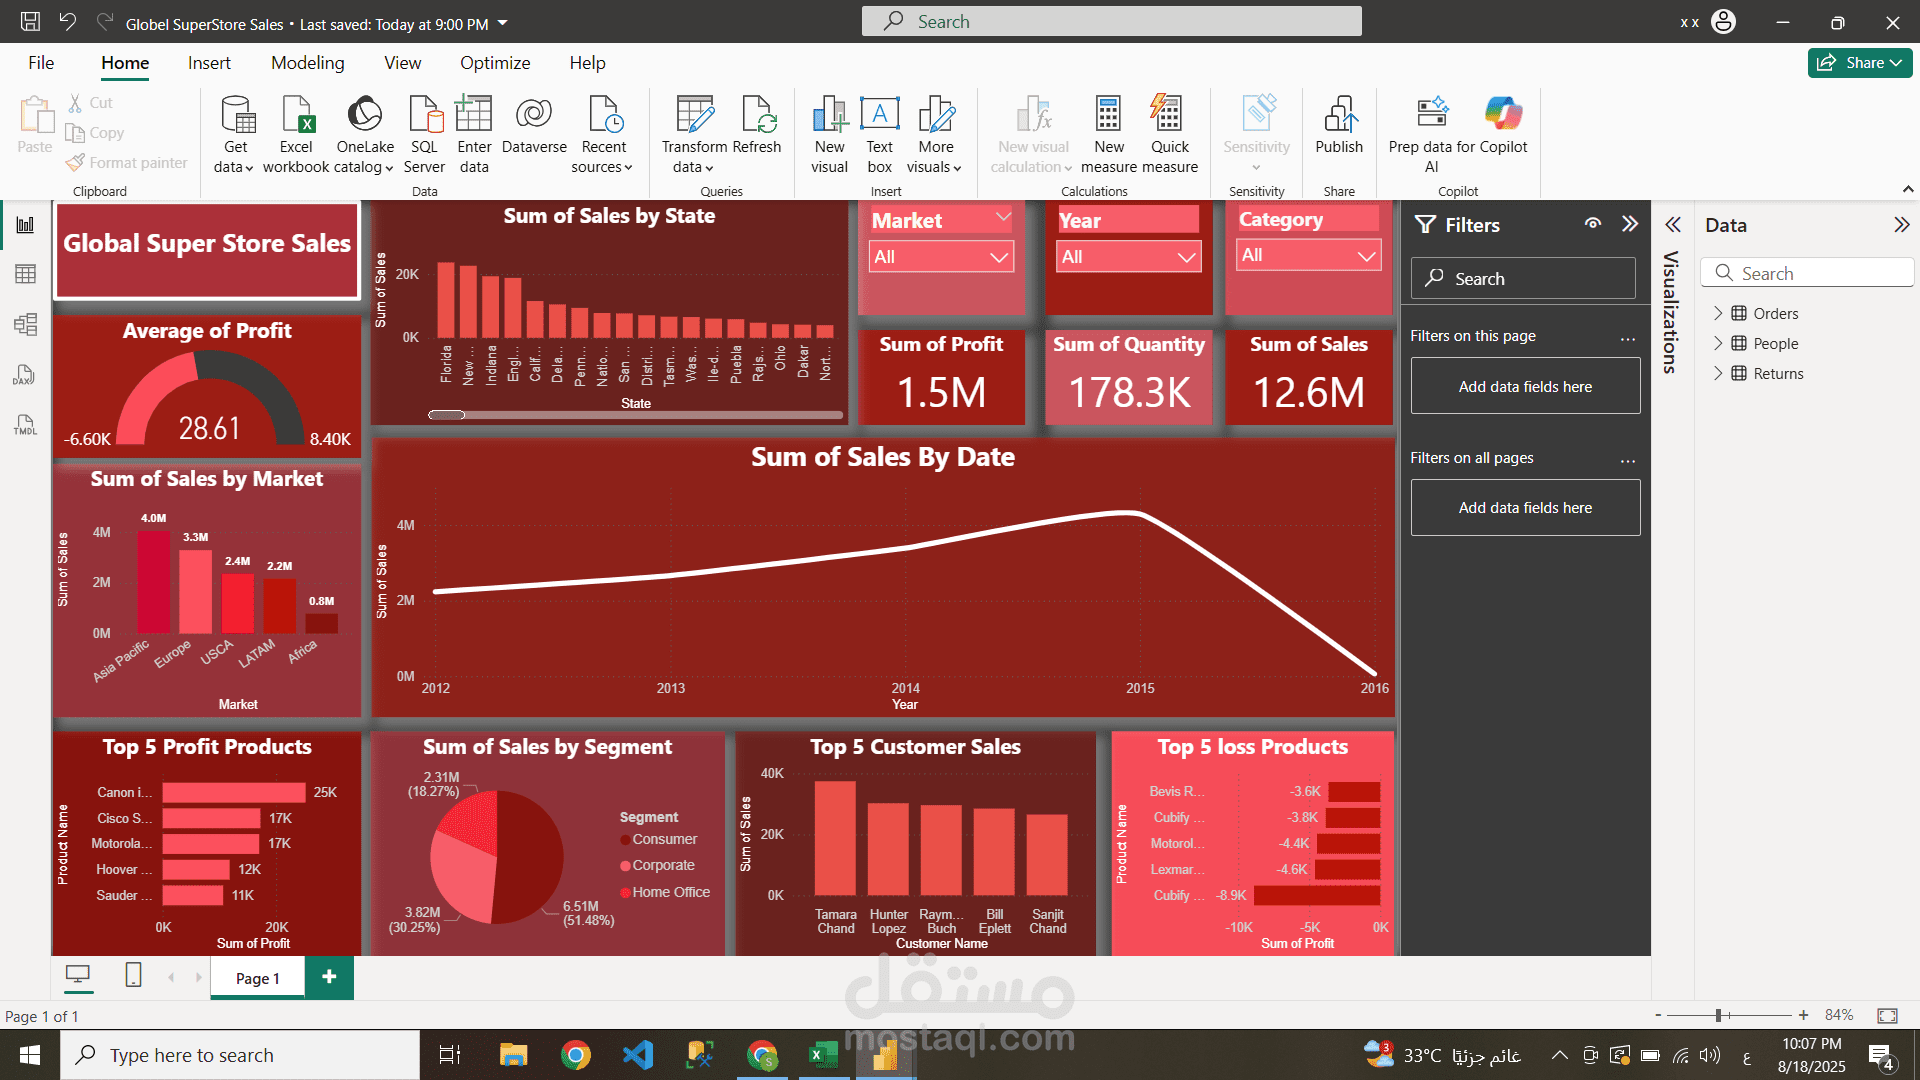Create a Quick measure
Image resolution: width=1920 pixels, height=1080 pixels.
(x=1169, y=135)
